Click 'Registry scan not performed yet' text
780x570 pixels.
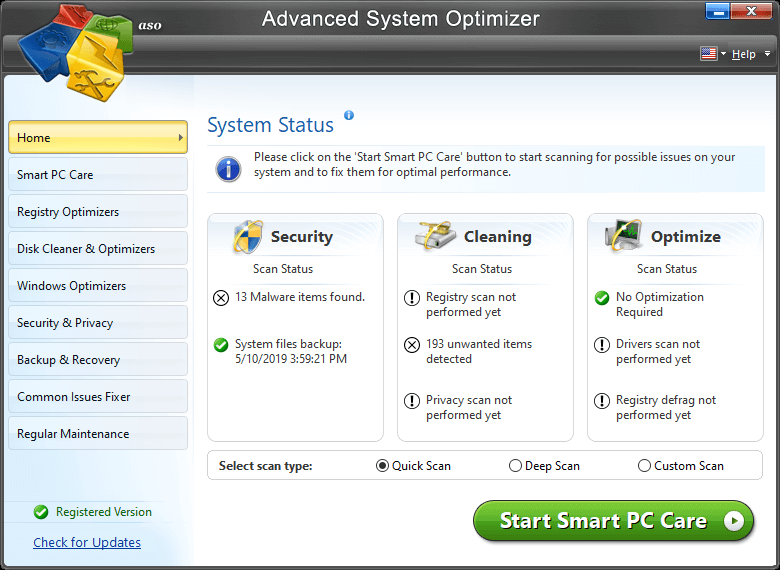(x=471, y=304)
